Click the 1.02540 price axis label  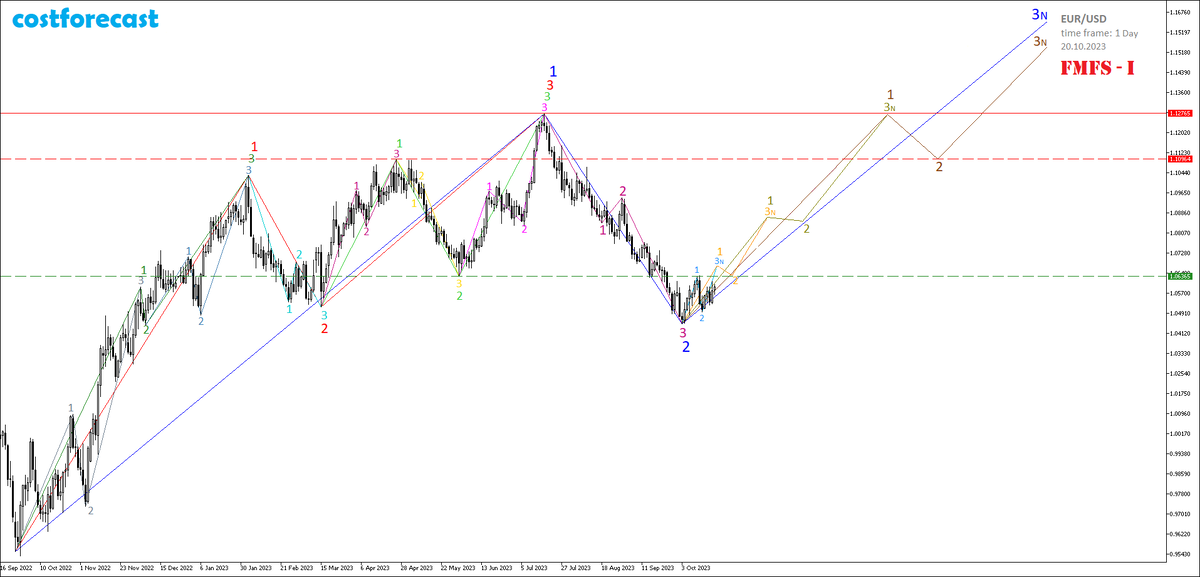click(1180, 373)
